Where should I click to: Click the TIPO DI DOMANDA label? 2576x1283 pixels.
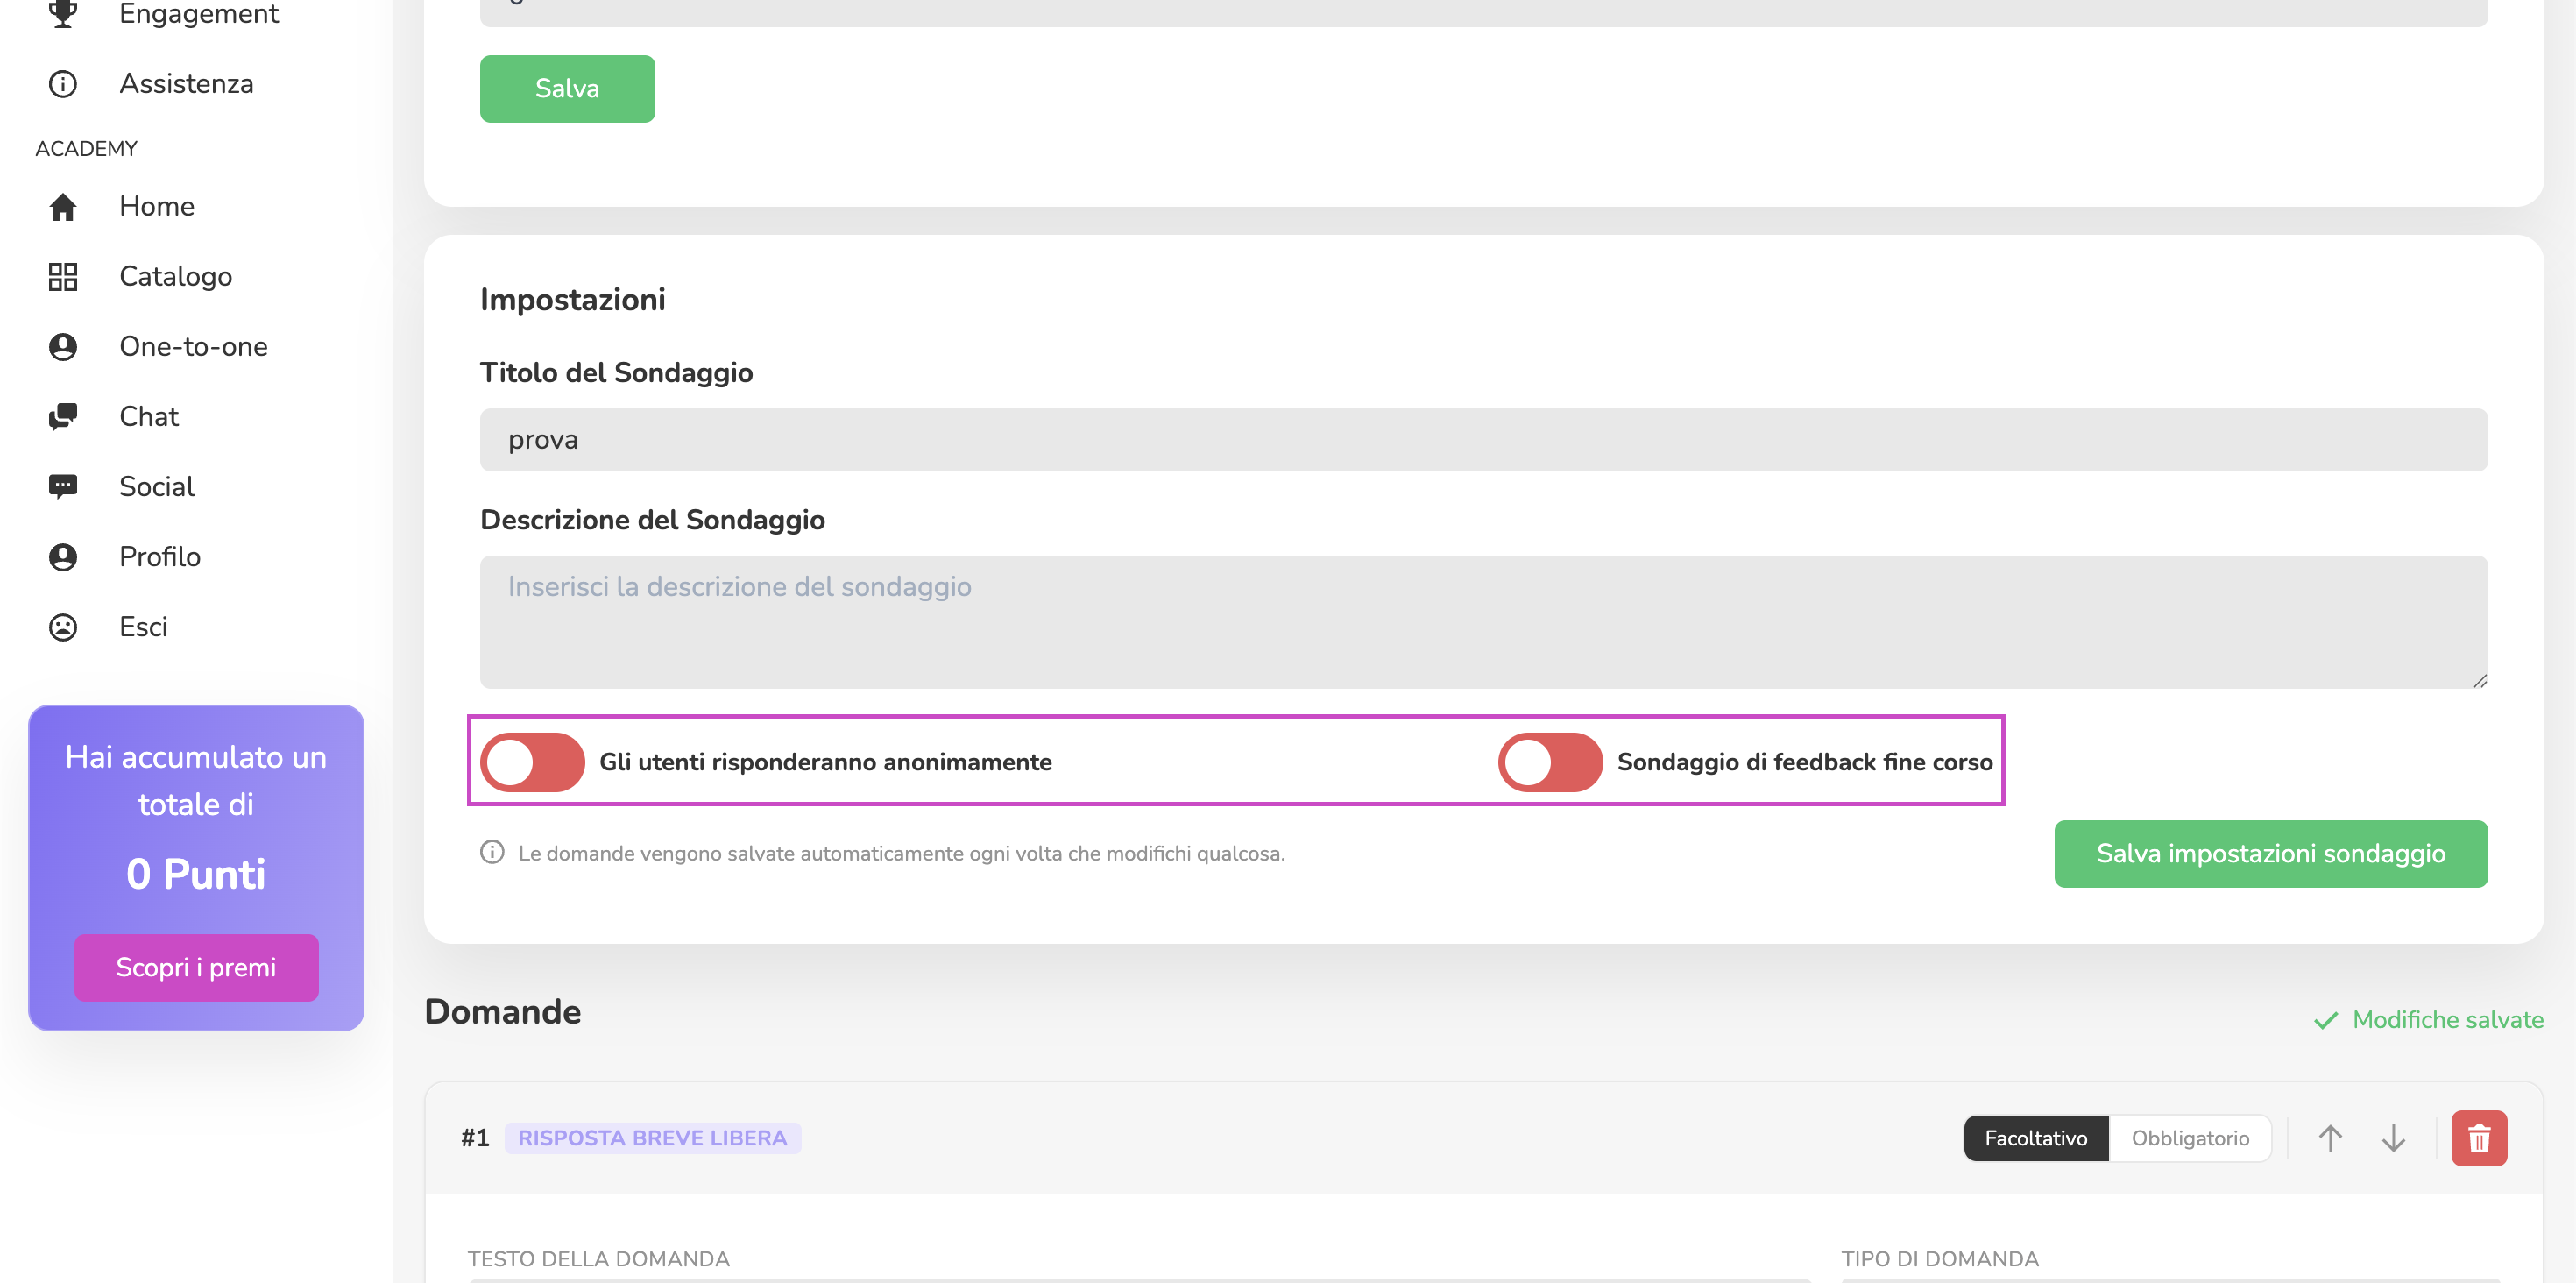[1939, 1259]
